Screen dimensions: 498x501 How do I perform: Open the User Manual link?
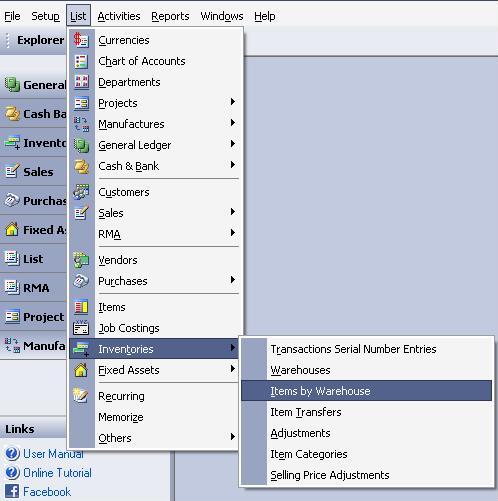pos(53,454)
